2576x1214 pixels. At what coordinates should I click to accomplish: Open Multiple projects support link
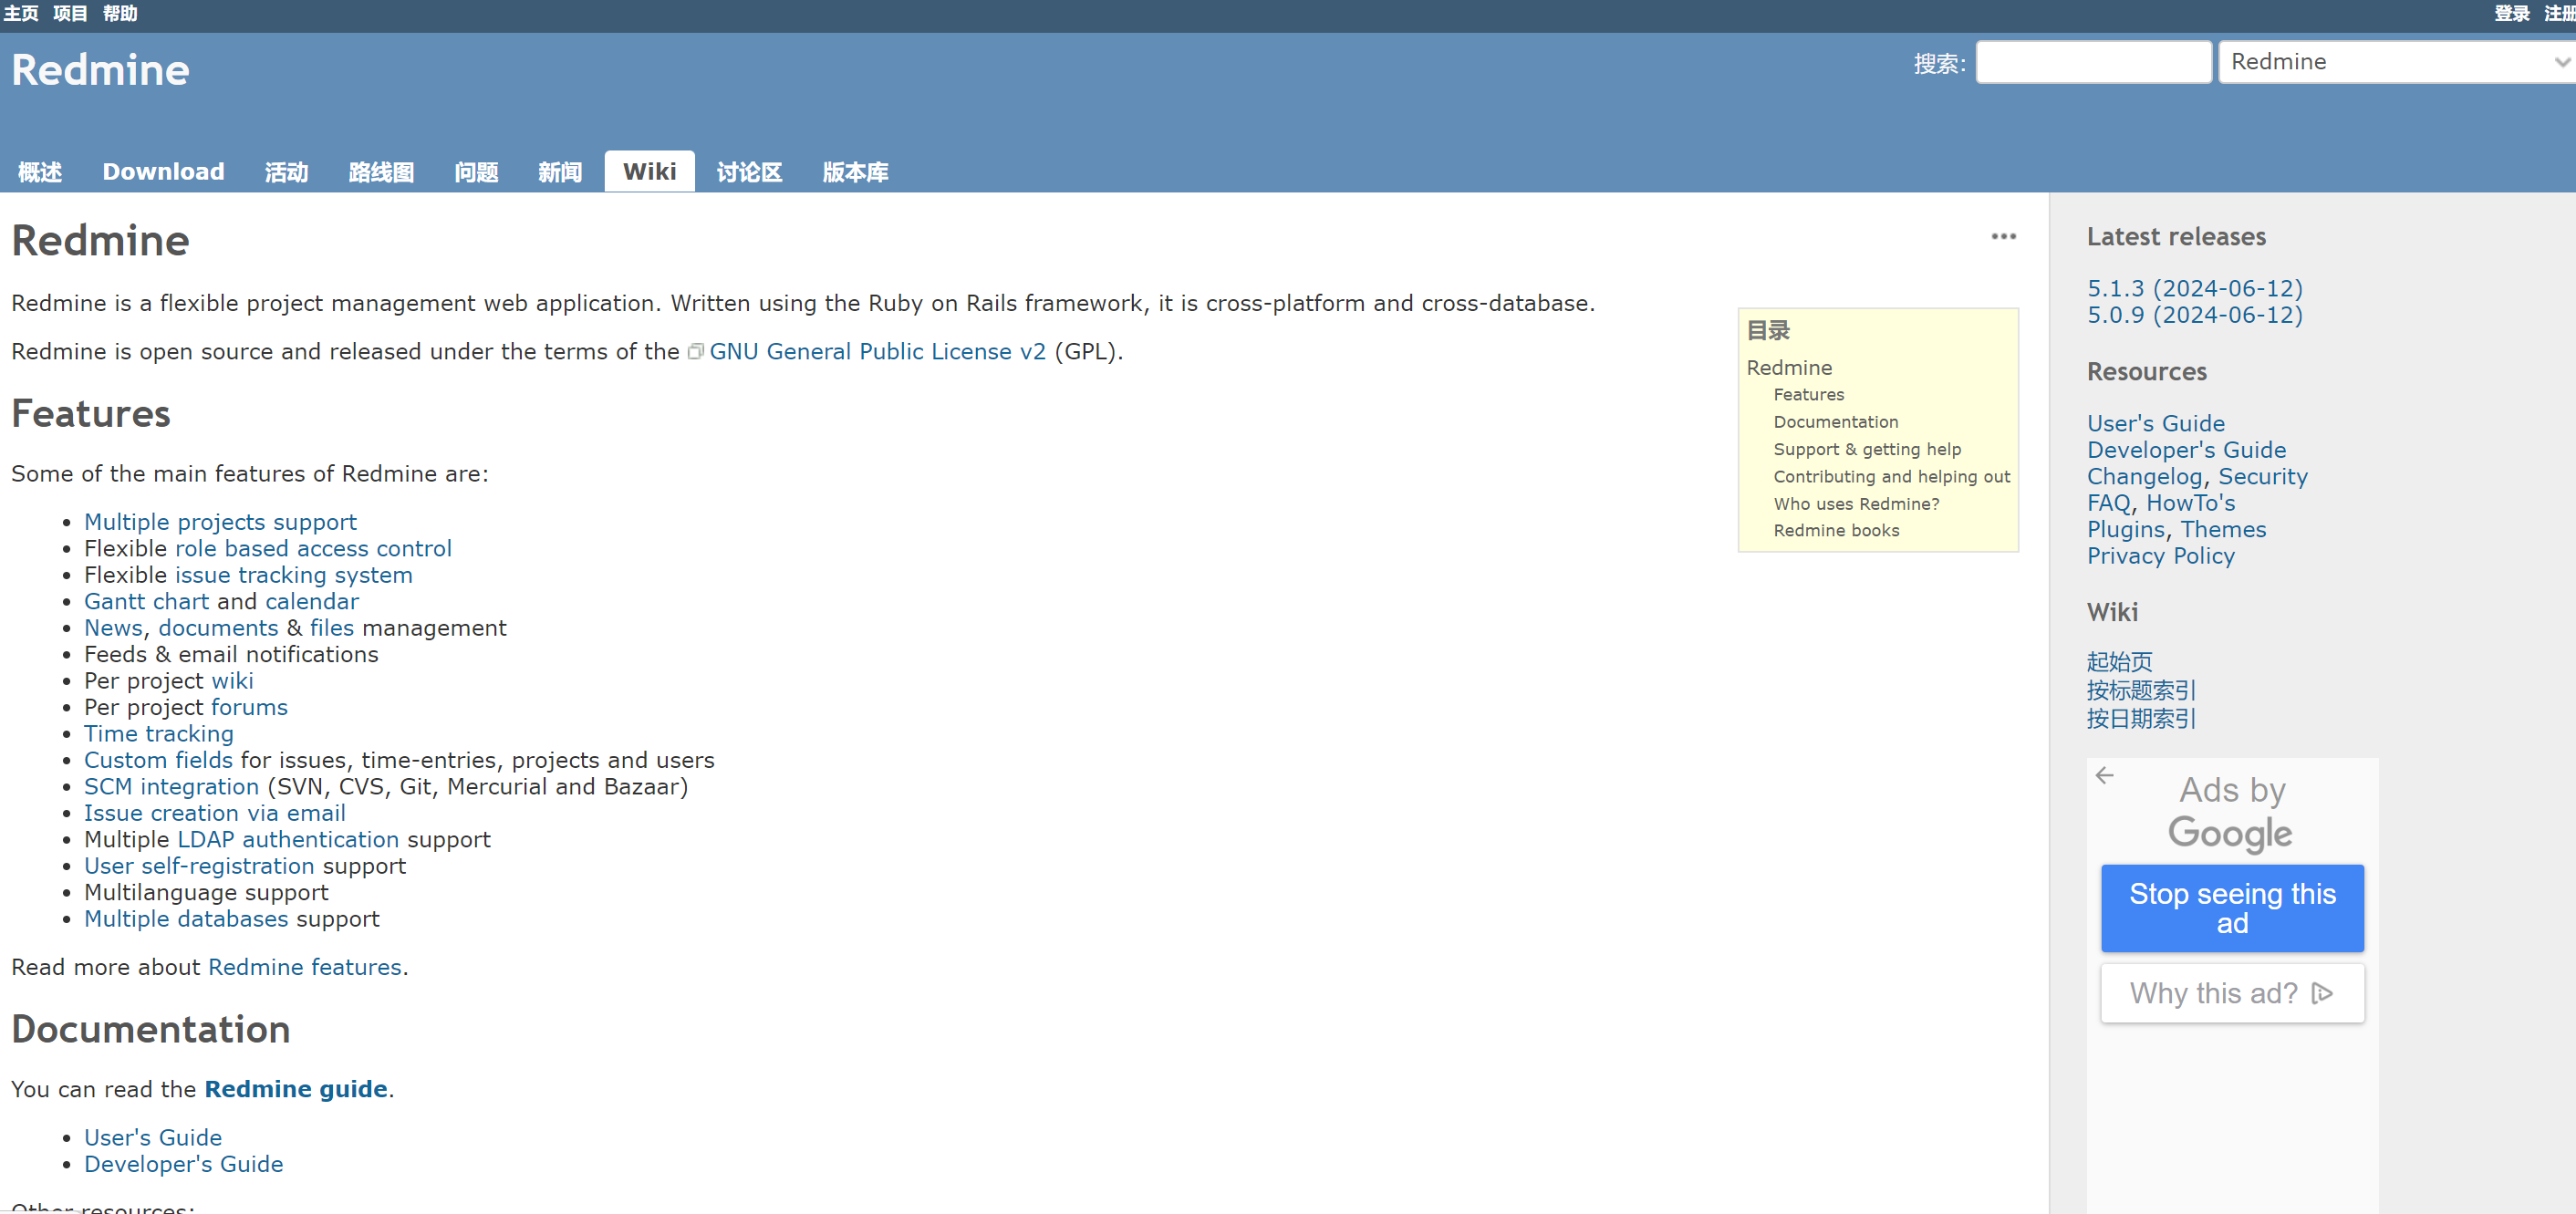tap(220, 522)
